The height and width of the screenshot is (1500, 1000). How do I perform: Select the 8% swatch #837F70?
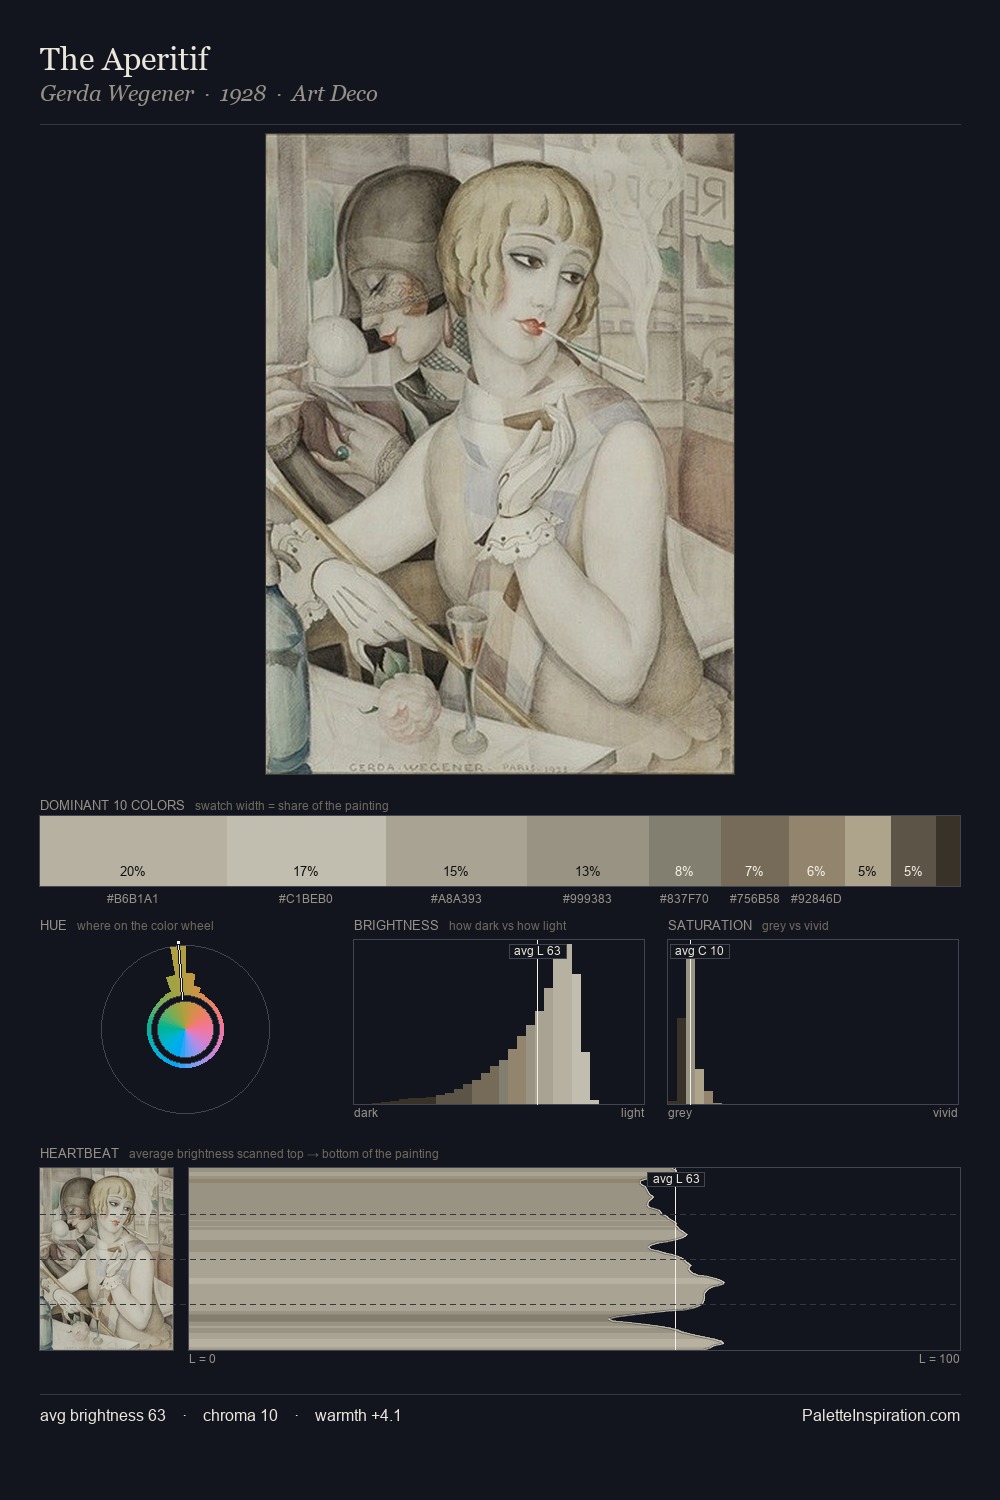[685, 851]
